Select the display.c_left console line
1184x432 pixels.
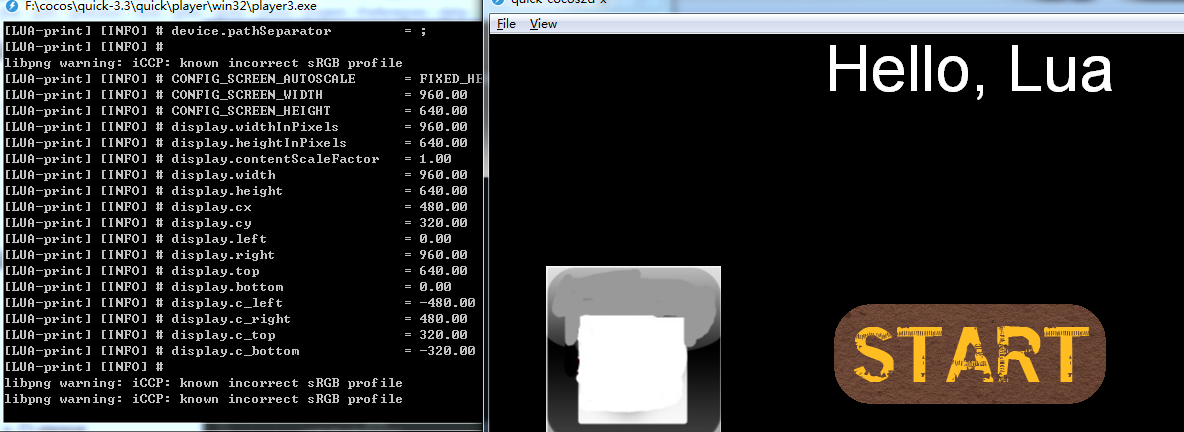[240, 303]
